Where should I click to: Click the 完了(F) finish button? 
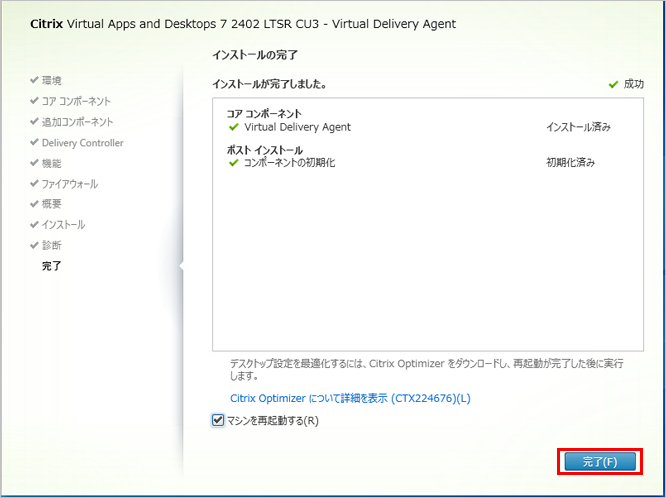click(x=598, y=461)
